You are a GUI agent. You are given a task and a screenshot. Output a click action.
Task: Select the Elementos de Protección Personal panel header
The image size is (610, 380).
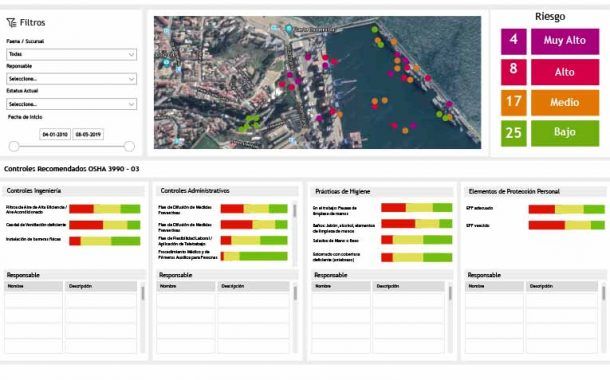pos(535,191)
